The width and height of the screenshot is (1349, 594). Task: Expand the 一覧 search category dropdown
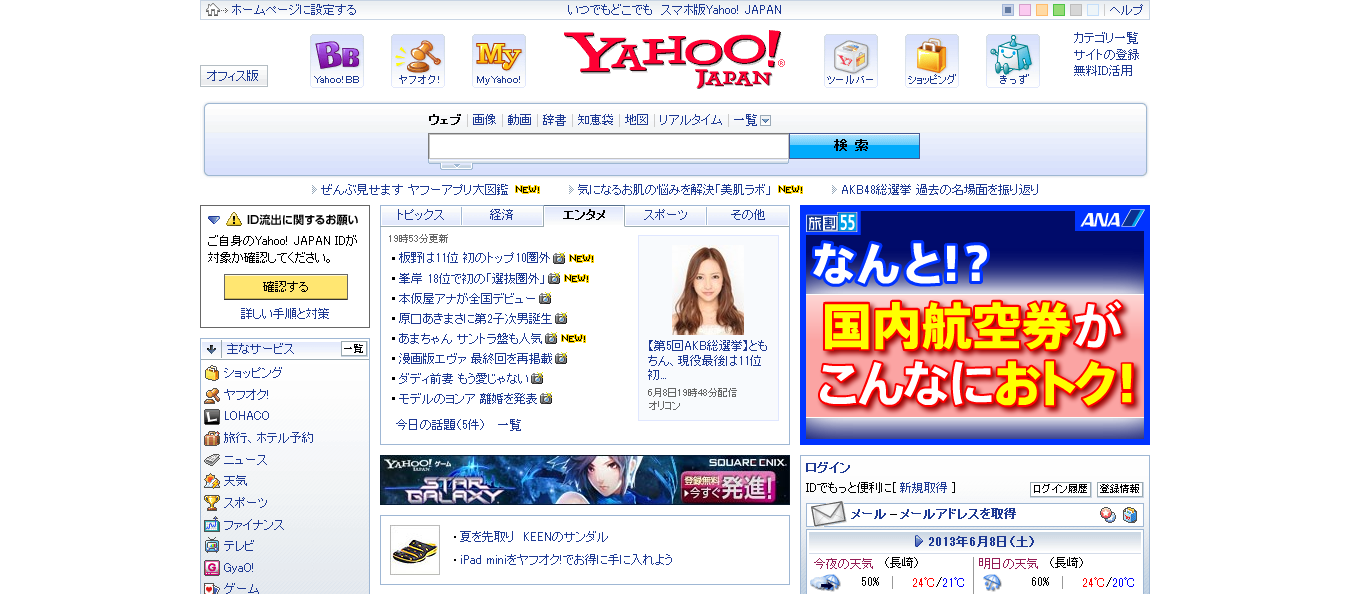tap(766, 120)
